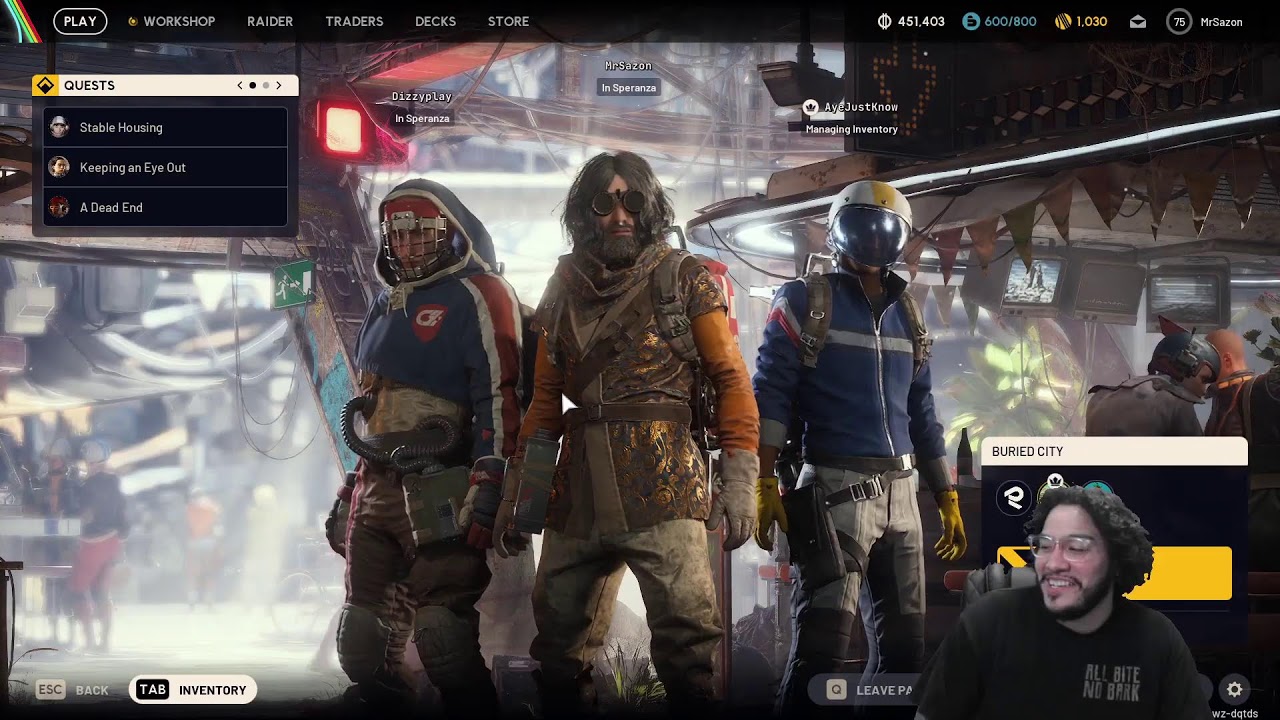Click the 600/800 stash value

pos(1011,21)
